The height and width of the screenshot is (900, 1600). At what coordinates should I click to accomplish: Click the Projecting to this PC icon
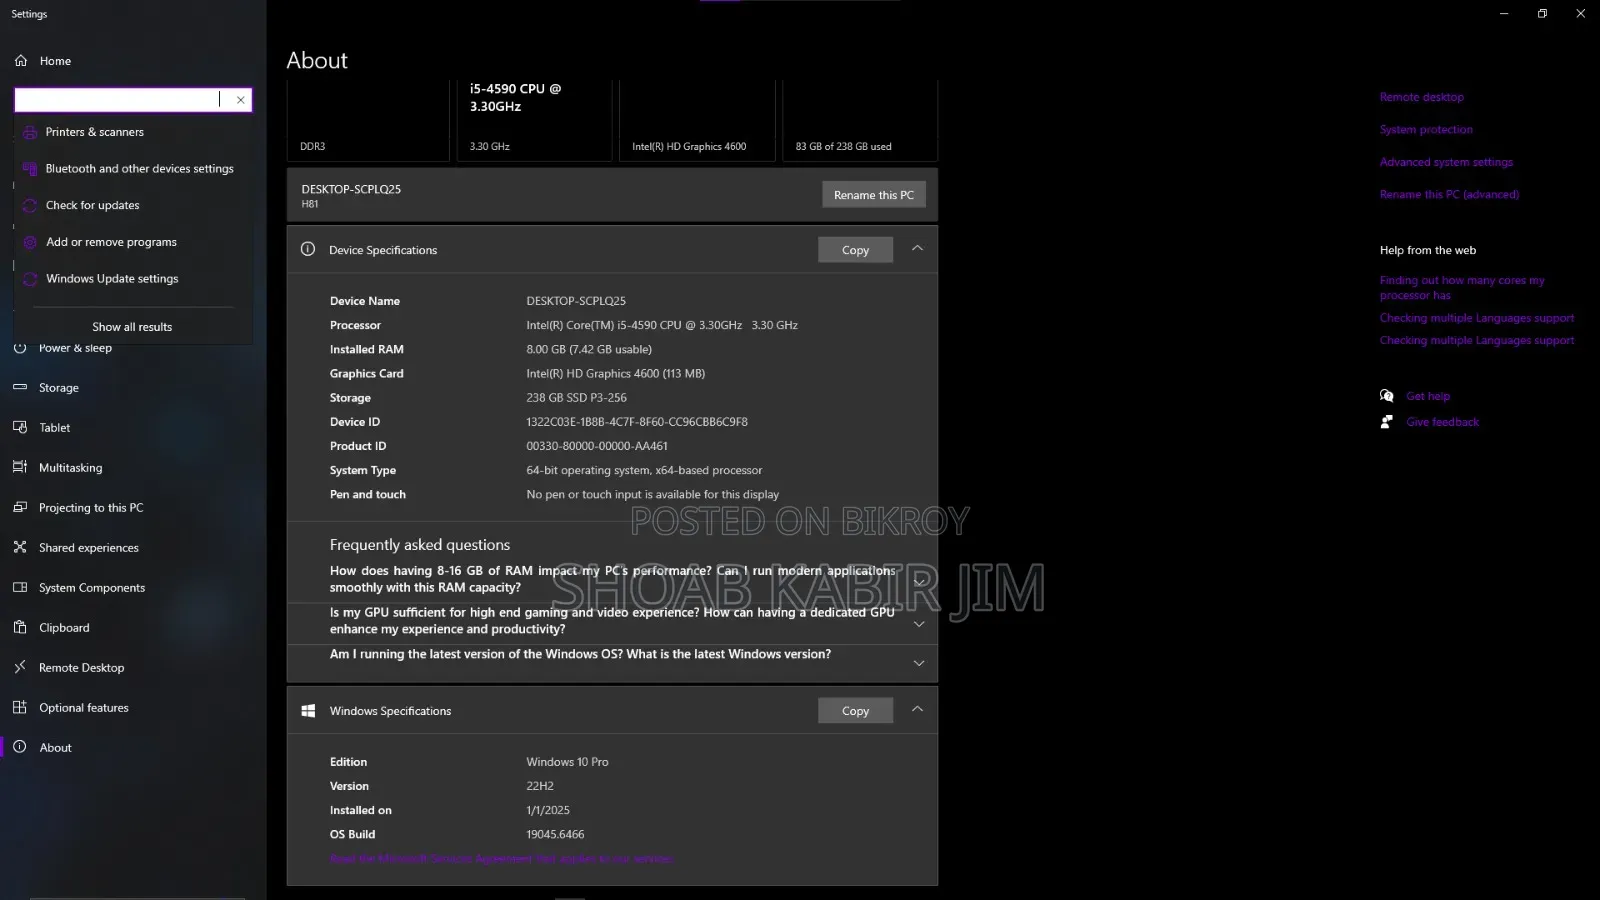point(20,507)
